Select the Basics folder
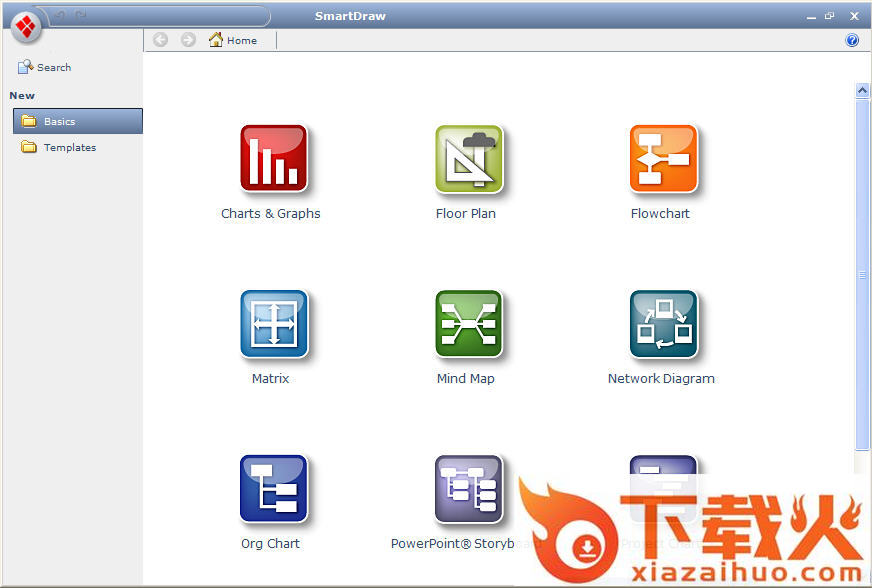872x588 pixels. click(78, 121)
